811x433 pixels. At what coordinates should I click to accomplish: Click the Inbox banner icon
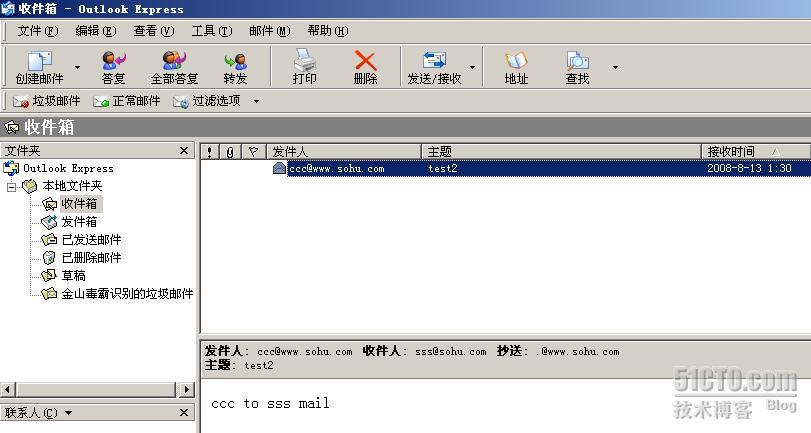click(x=11, y=127)
